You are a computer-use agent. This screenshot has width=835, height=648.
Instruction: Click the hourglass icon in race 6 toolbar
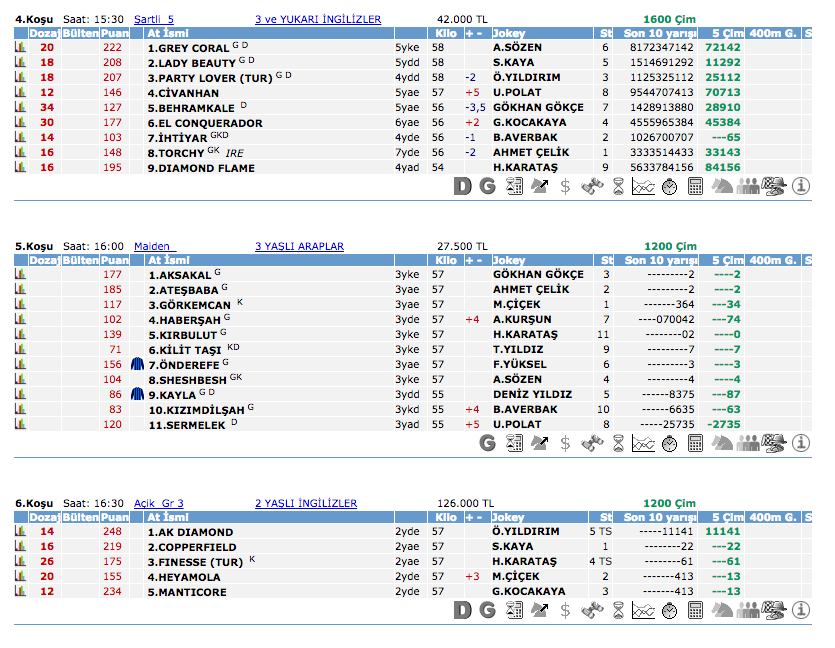click(618, 610)
